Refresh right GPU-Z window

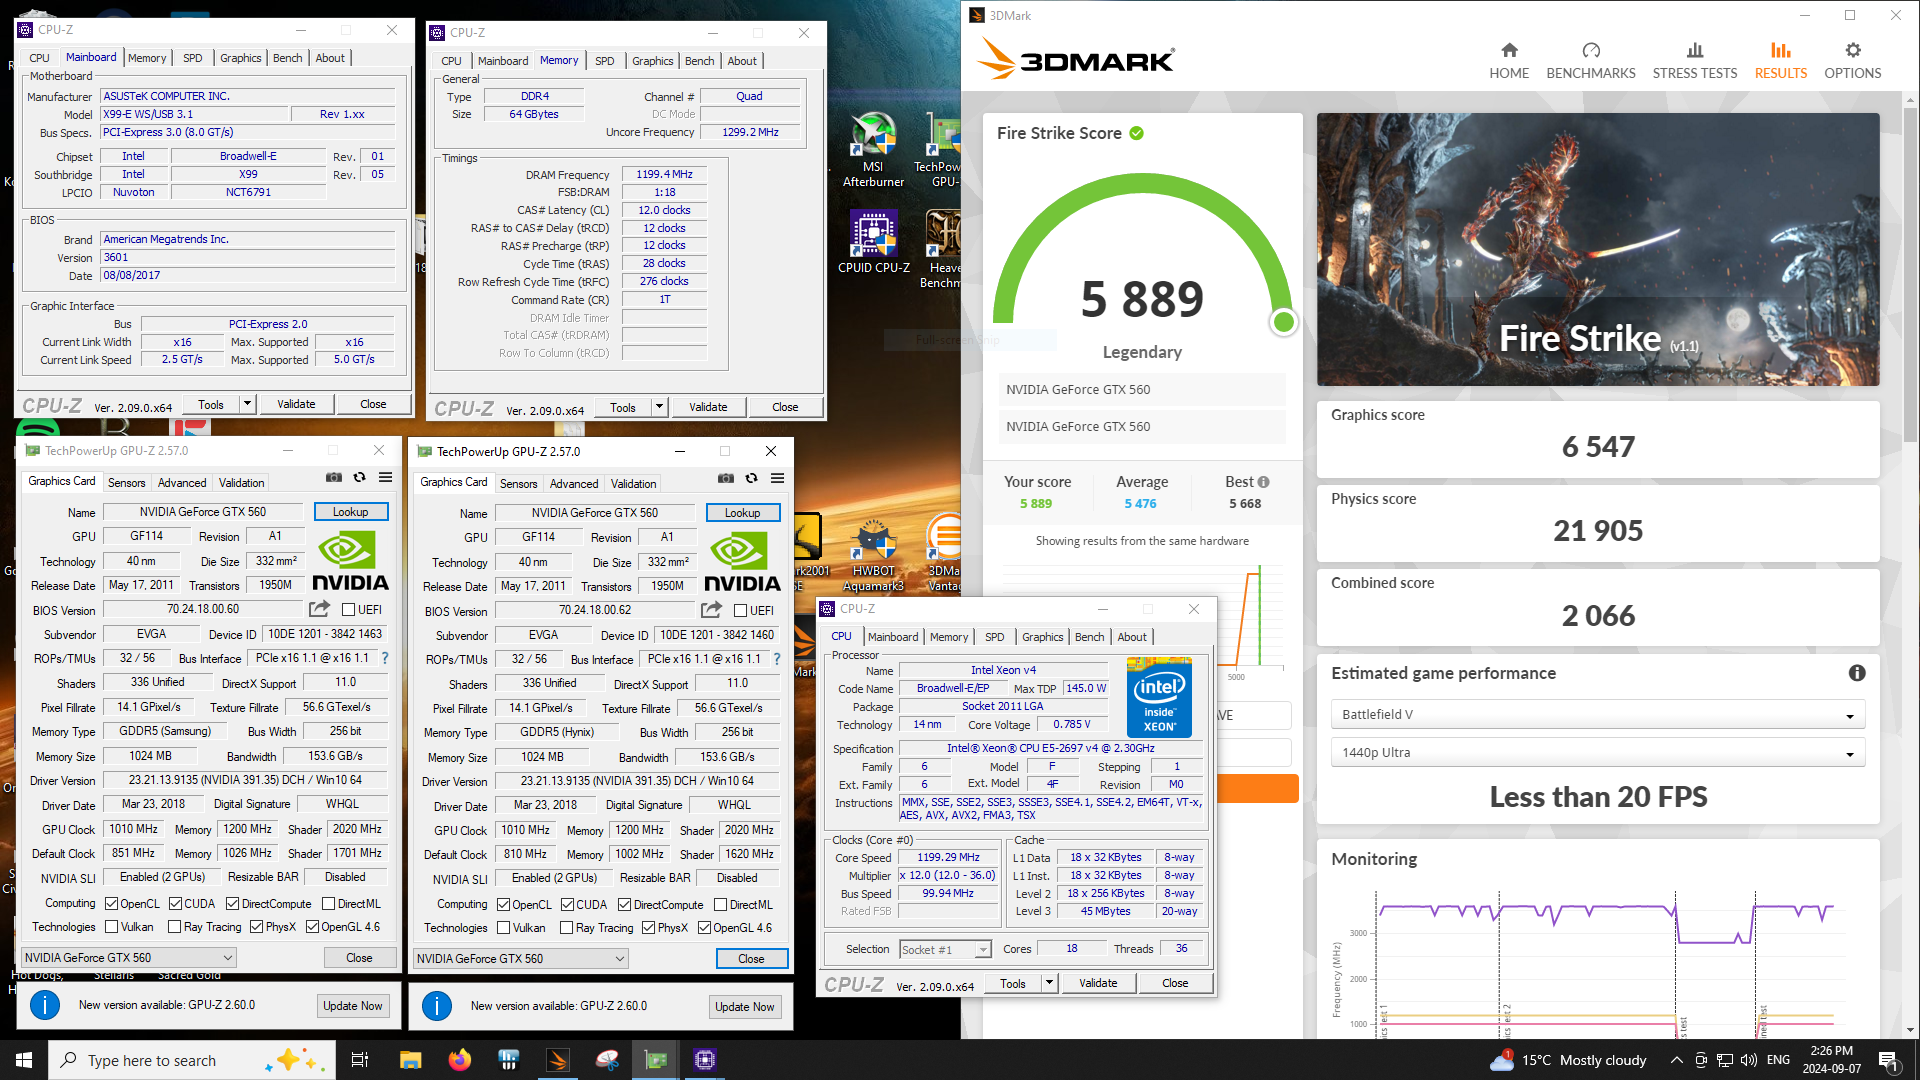tap(752, 479)
